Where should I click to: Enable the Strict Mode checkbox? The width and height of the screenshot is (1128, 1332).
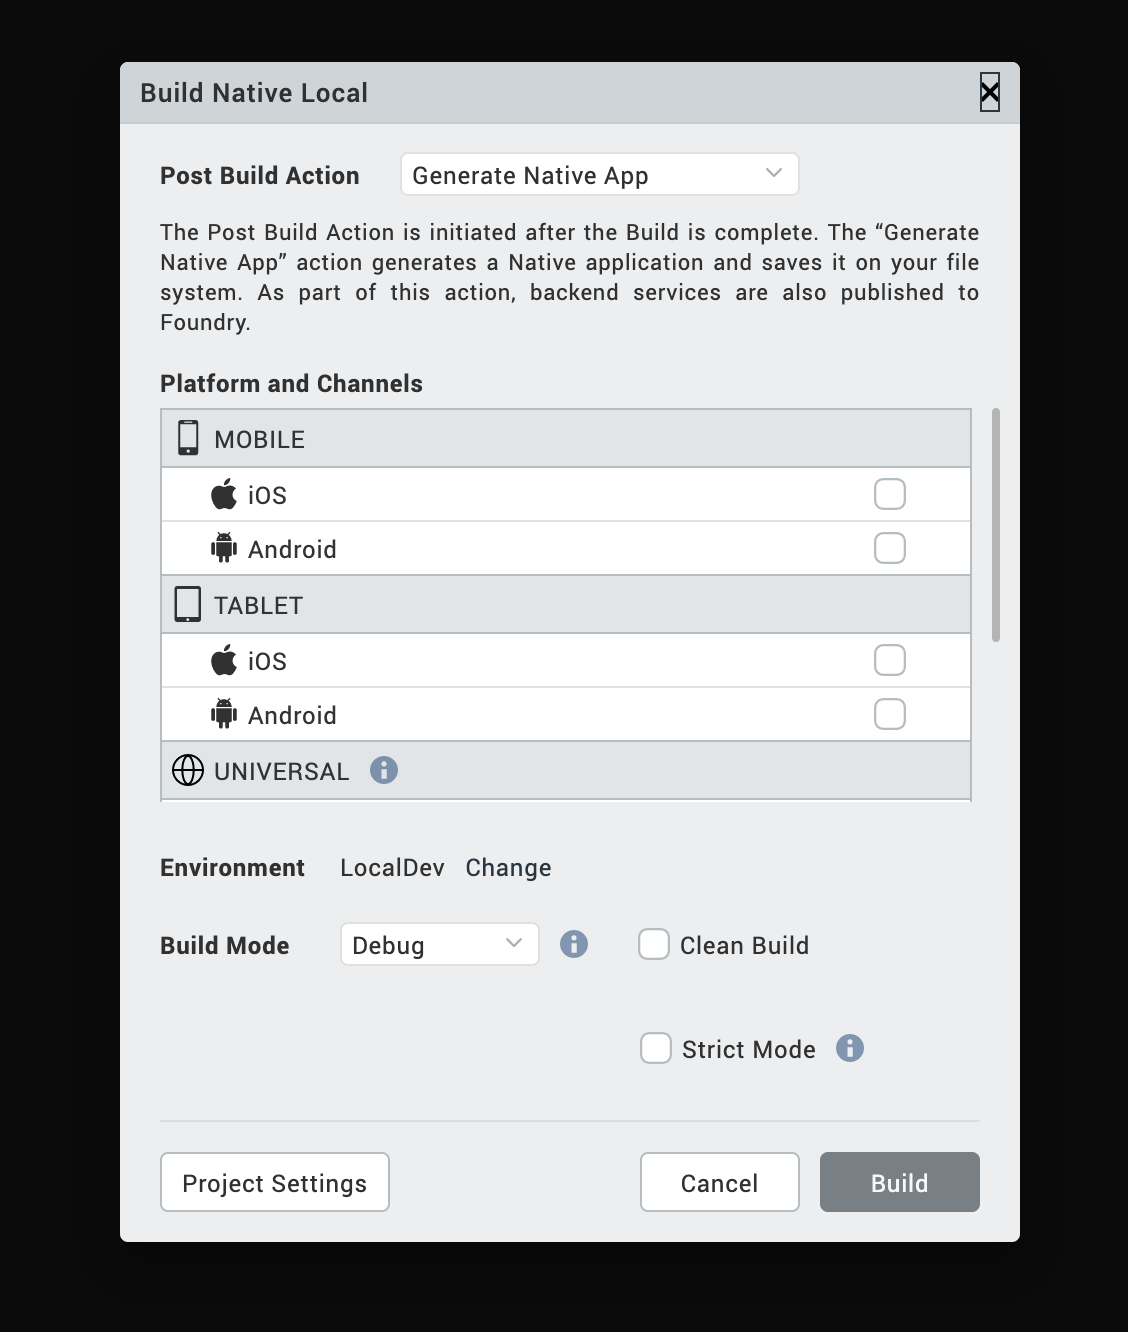coord(656,1048)
